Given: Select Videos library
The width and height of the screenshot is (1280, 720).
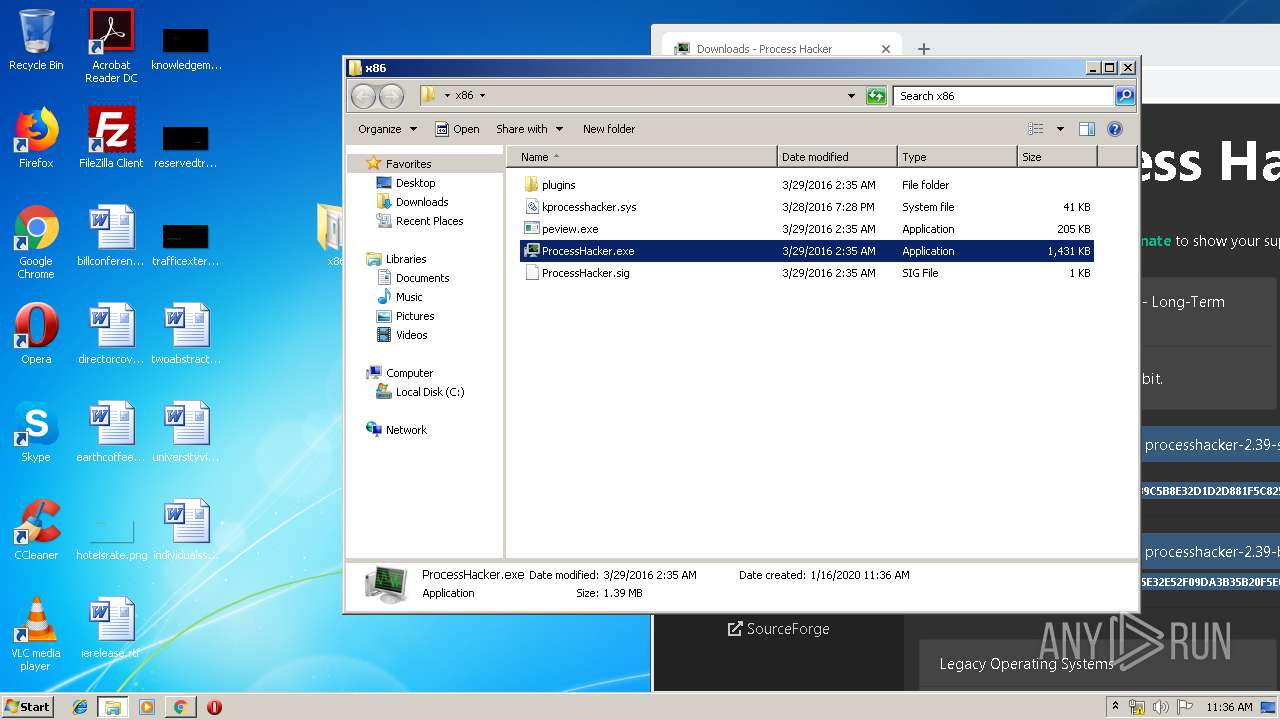Looking at the screenshot, I should point(411,335).
